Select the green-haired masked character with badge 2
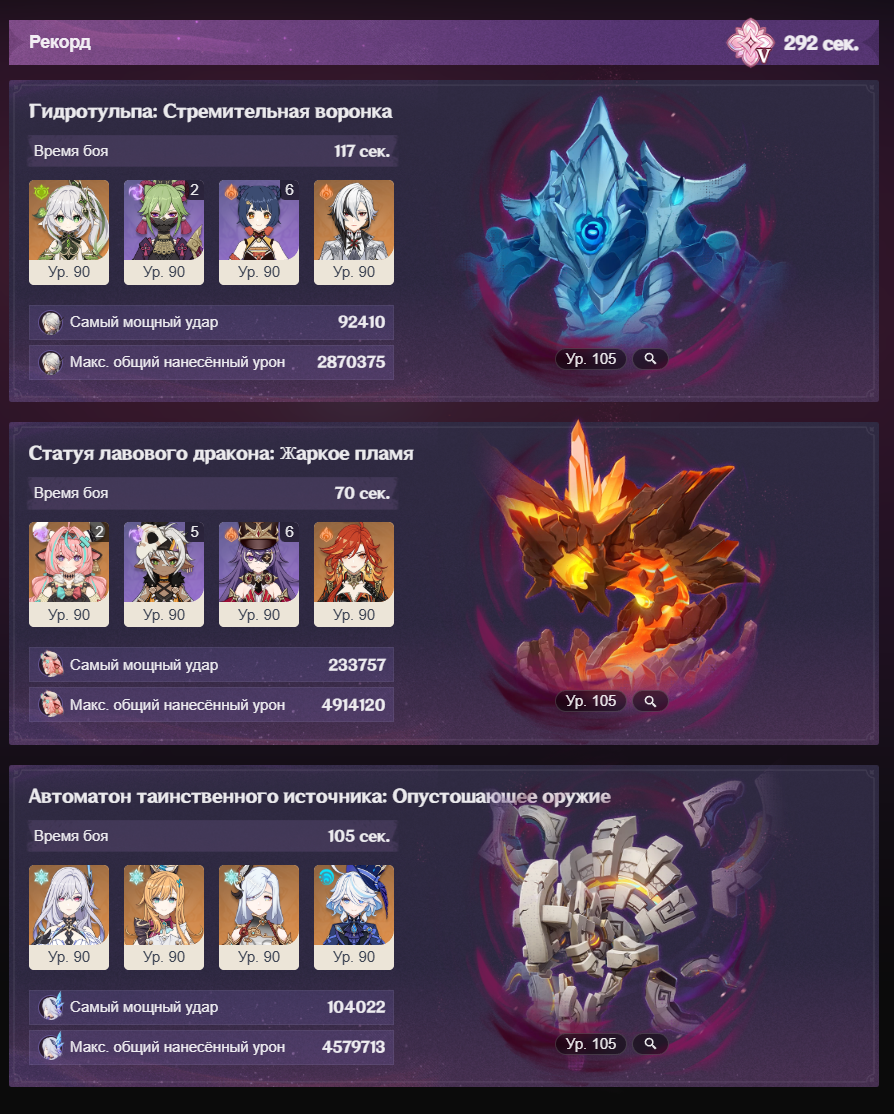Viewport: 894px width, 1114px height. point(164,232)
